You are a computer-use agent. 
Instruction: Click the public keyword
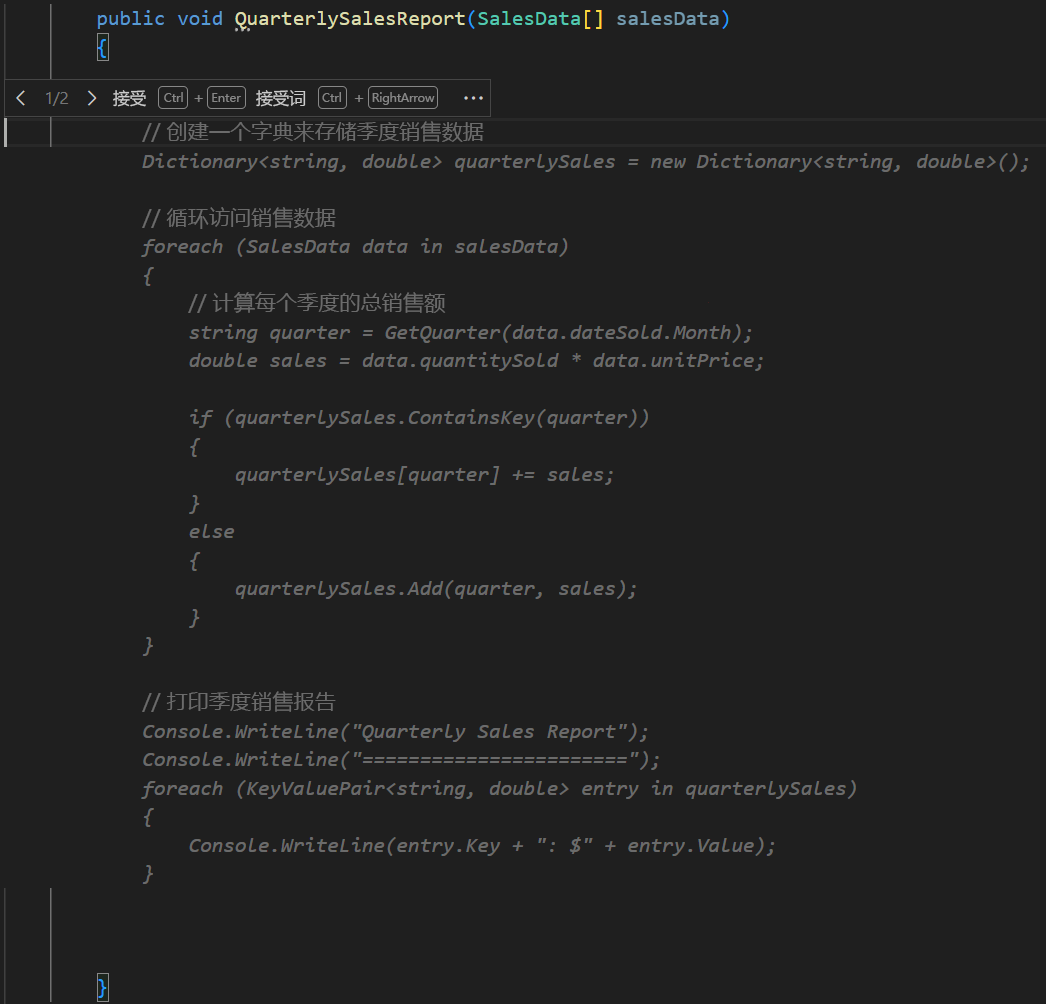pos(131,19)
